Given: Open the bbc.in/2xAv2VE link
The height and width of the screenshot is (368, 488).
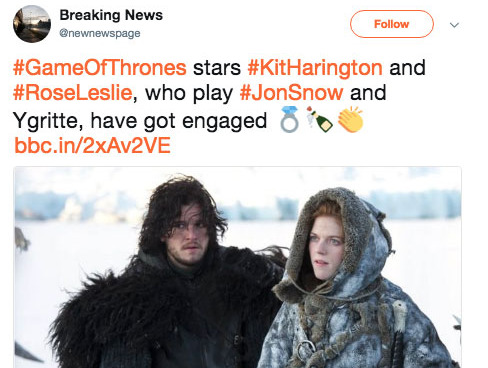Looking at the screenshot, I should pos(93,146).
